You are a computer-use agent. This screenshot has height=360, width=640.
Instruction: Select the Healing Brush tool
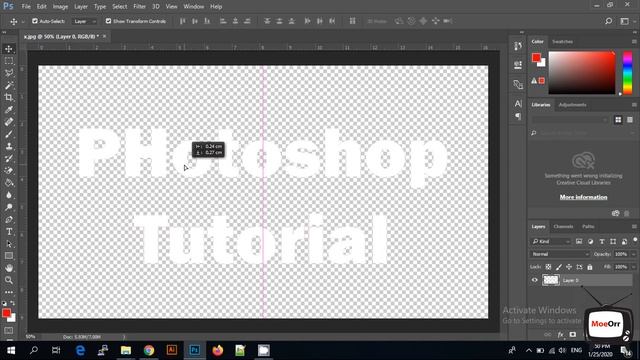pyautogui.click(x=9, y=122)
